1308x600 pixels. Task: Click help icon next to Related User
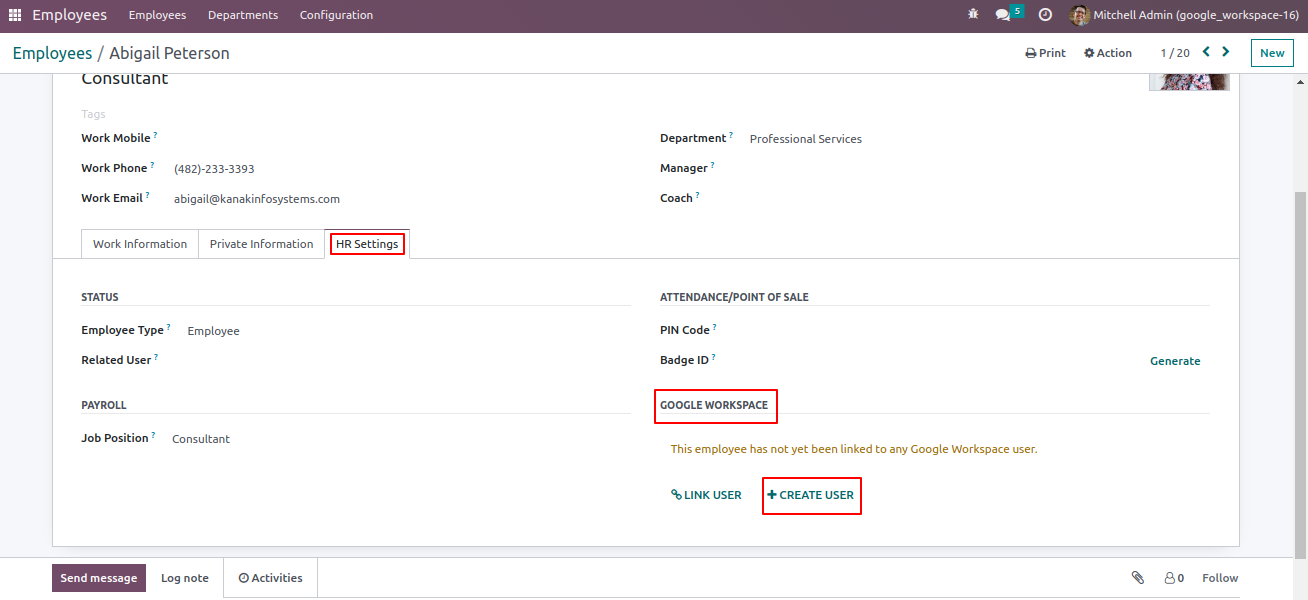[x=156, y=357]
